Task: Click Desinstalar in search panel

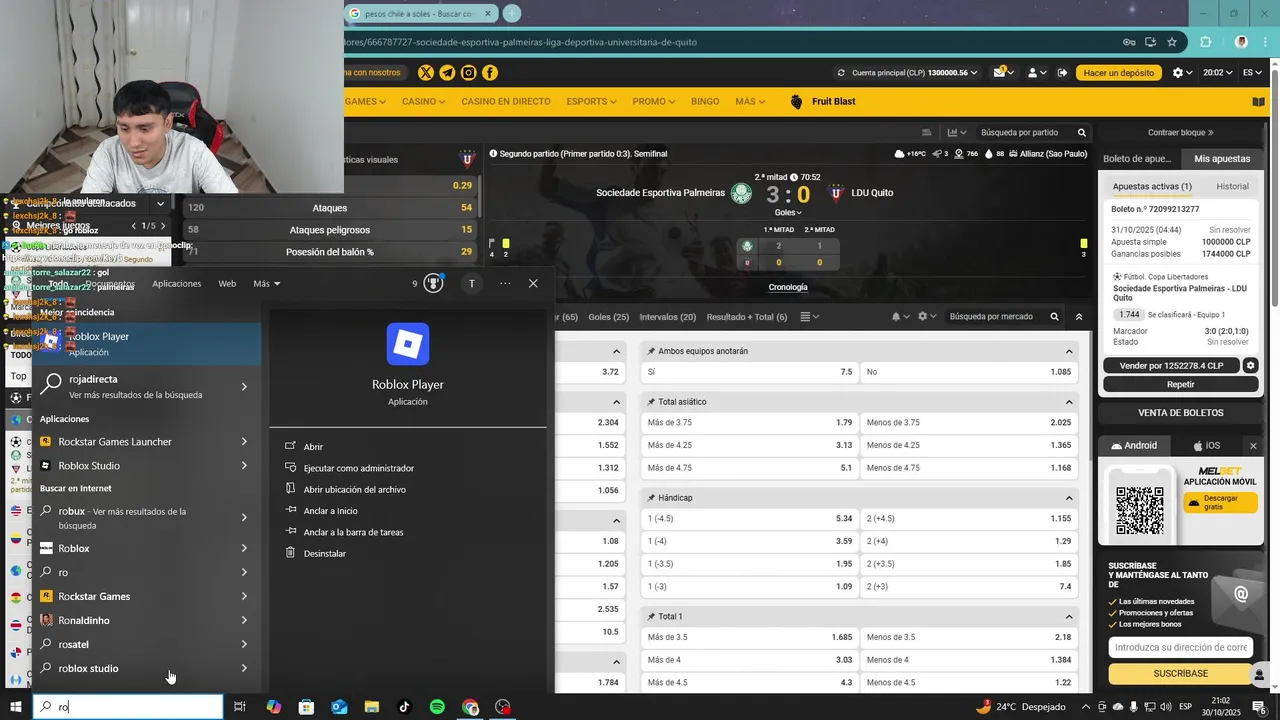Action: 324,553
